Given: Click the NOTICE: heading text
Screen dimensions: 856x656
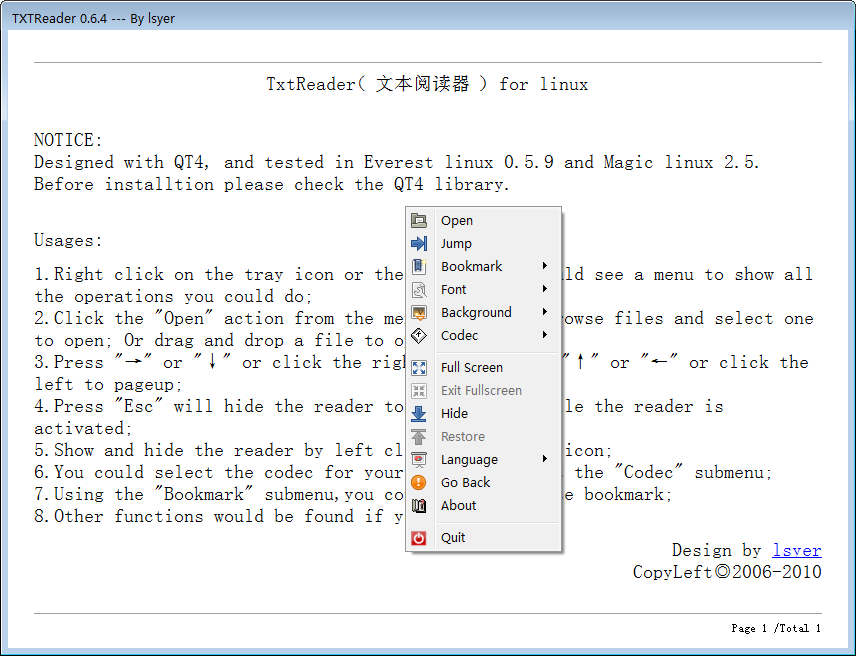Looking at the screenshot, I should [x=68, y=140].
